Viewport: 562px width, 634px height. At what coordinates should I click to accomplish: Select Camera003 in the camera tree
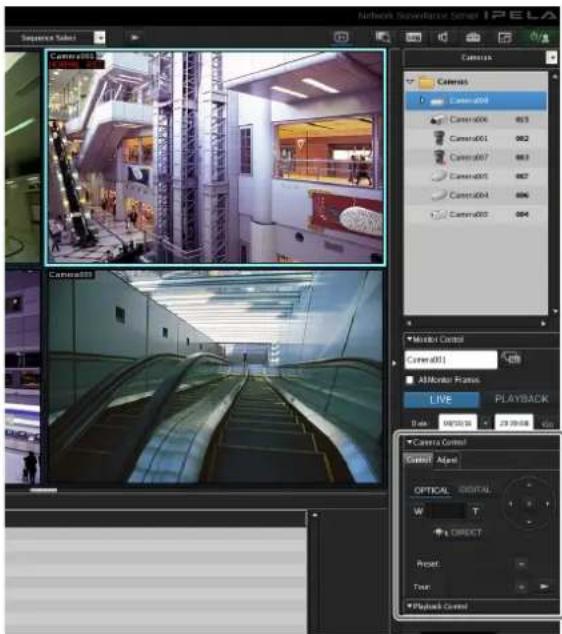pyautogui.click(x=476, y=214)
